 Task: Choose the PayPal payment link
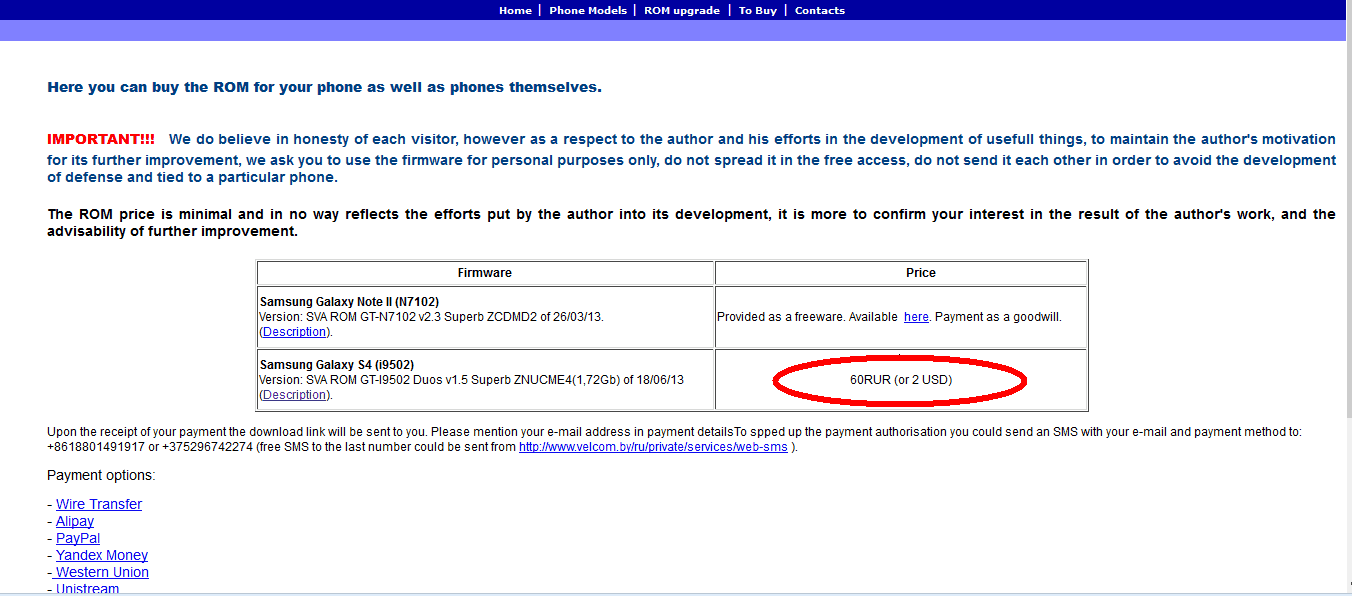pyautogui.click(x=78, y=538)
